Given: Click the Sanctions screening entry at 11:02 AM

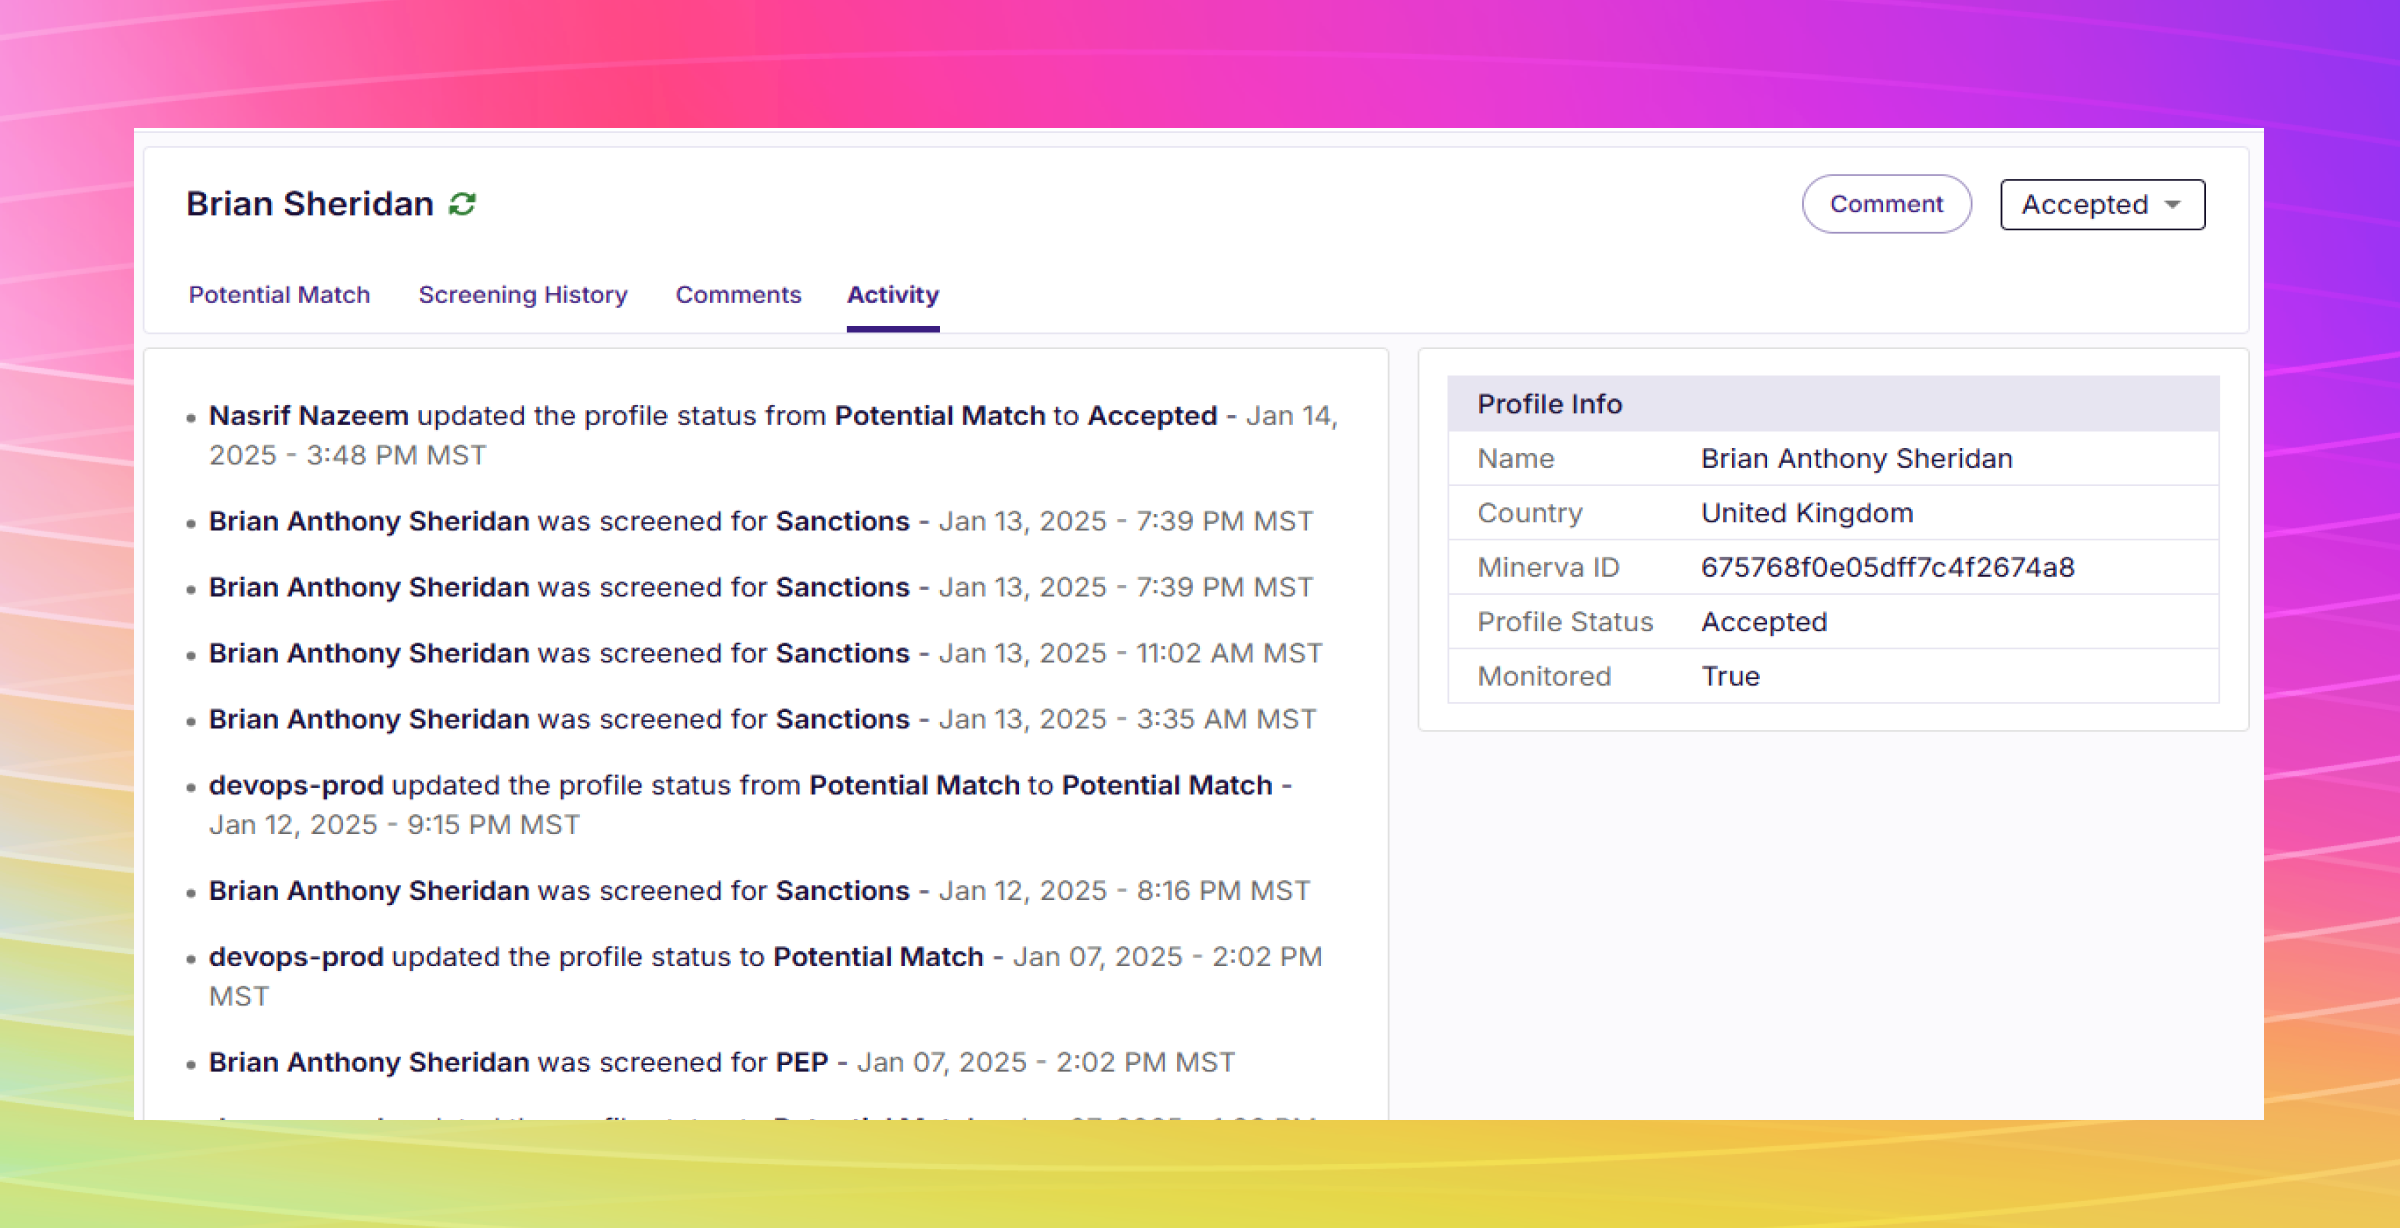Looking at the screenshot, I should click(764, 654).
